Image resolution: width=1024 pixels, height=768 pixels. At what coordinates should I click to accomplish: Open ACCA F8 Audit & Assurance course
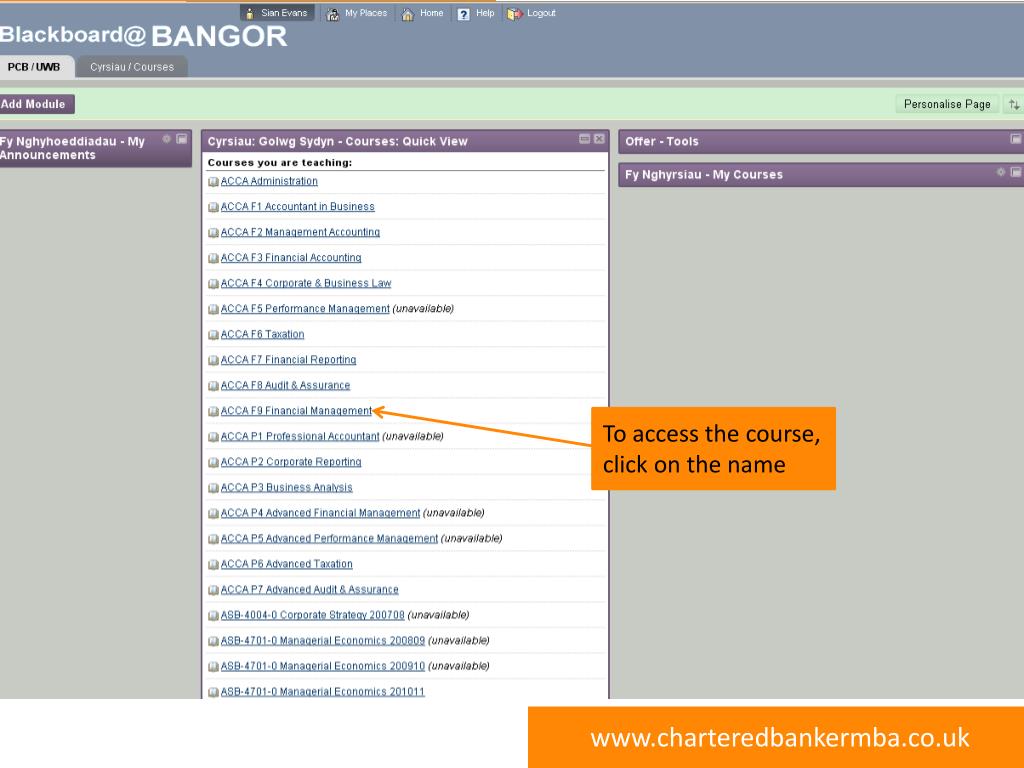click(x=285, y=385)
